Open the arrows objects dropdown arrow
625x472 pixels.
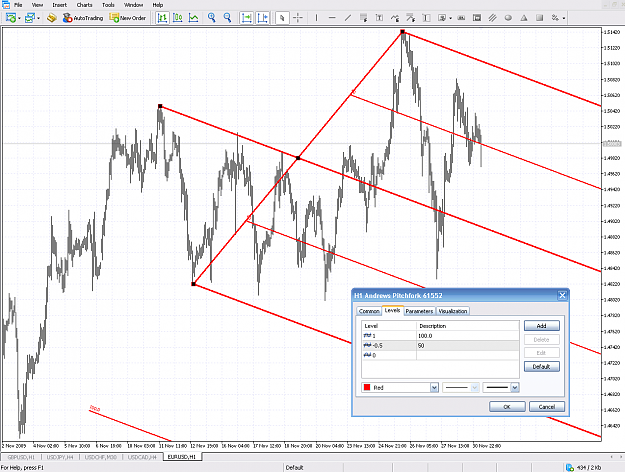(x=564, y=18)
